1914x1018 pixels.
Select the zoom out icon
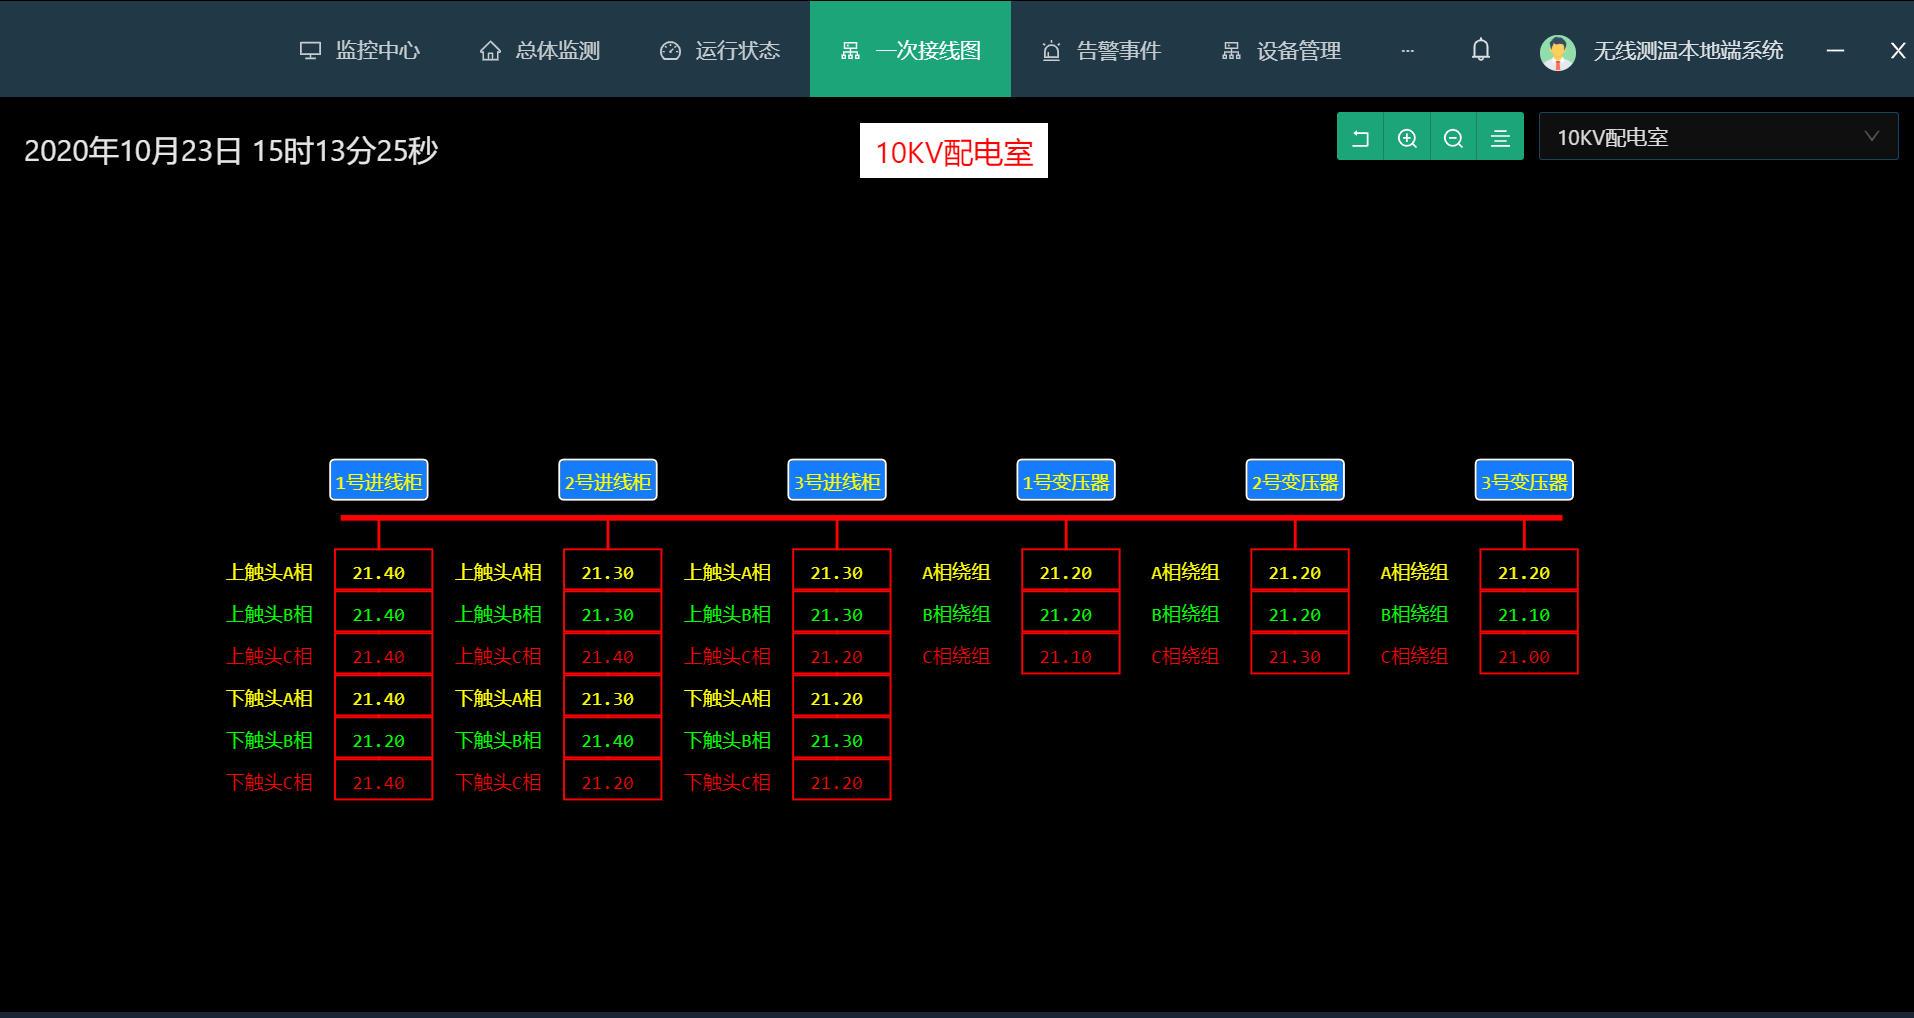pos(1453,136)
